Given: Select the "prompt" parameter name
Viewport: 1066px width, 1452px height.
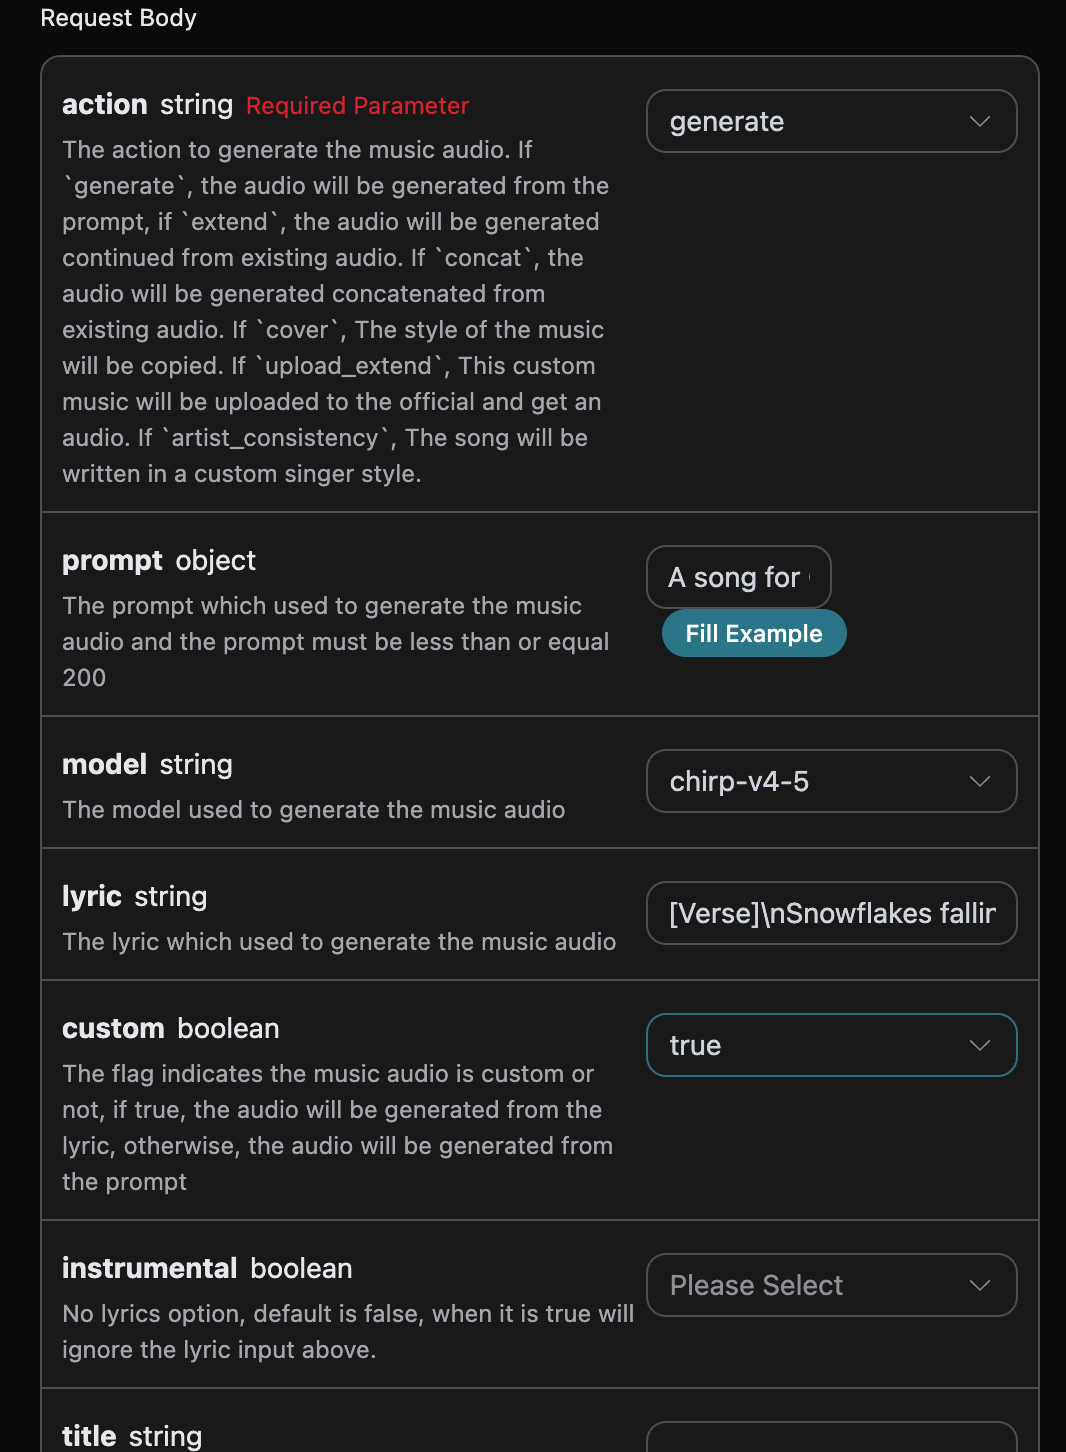Looking at the screenshot, I should 112,561.
